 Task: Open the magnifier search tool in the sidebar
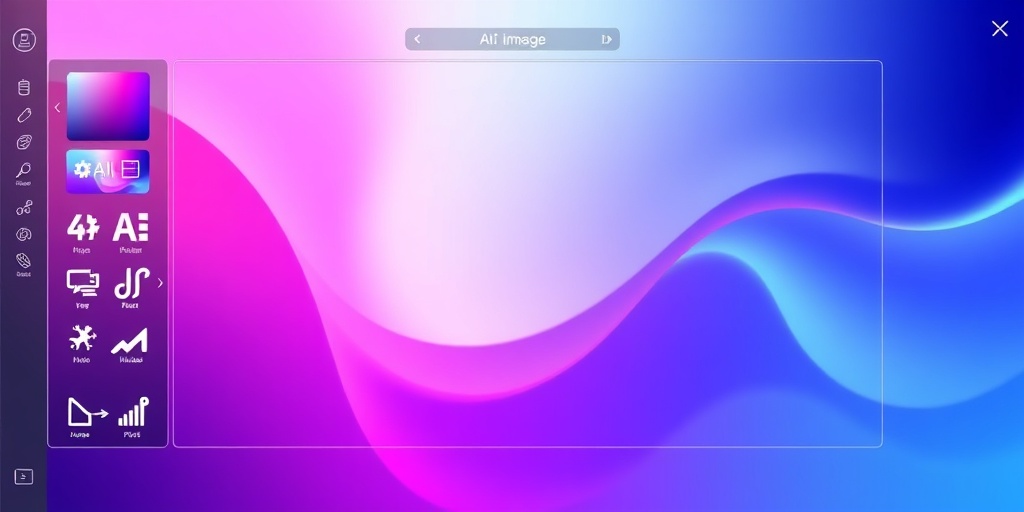pos(24,171)
